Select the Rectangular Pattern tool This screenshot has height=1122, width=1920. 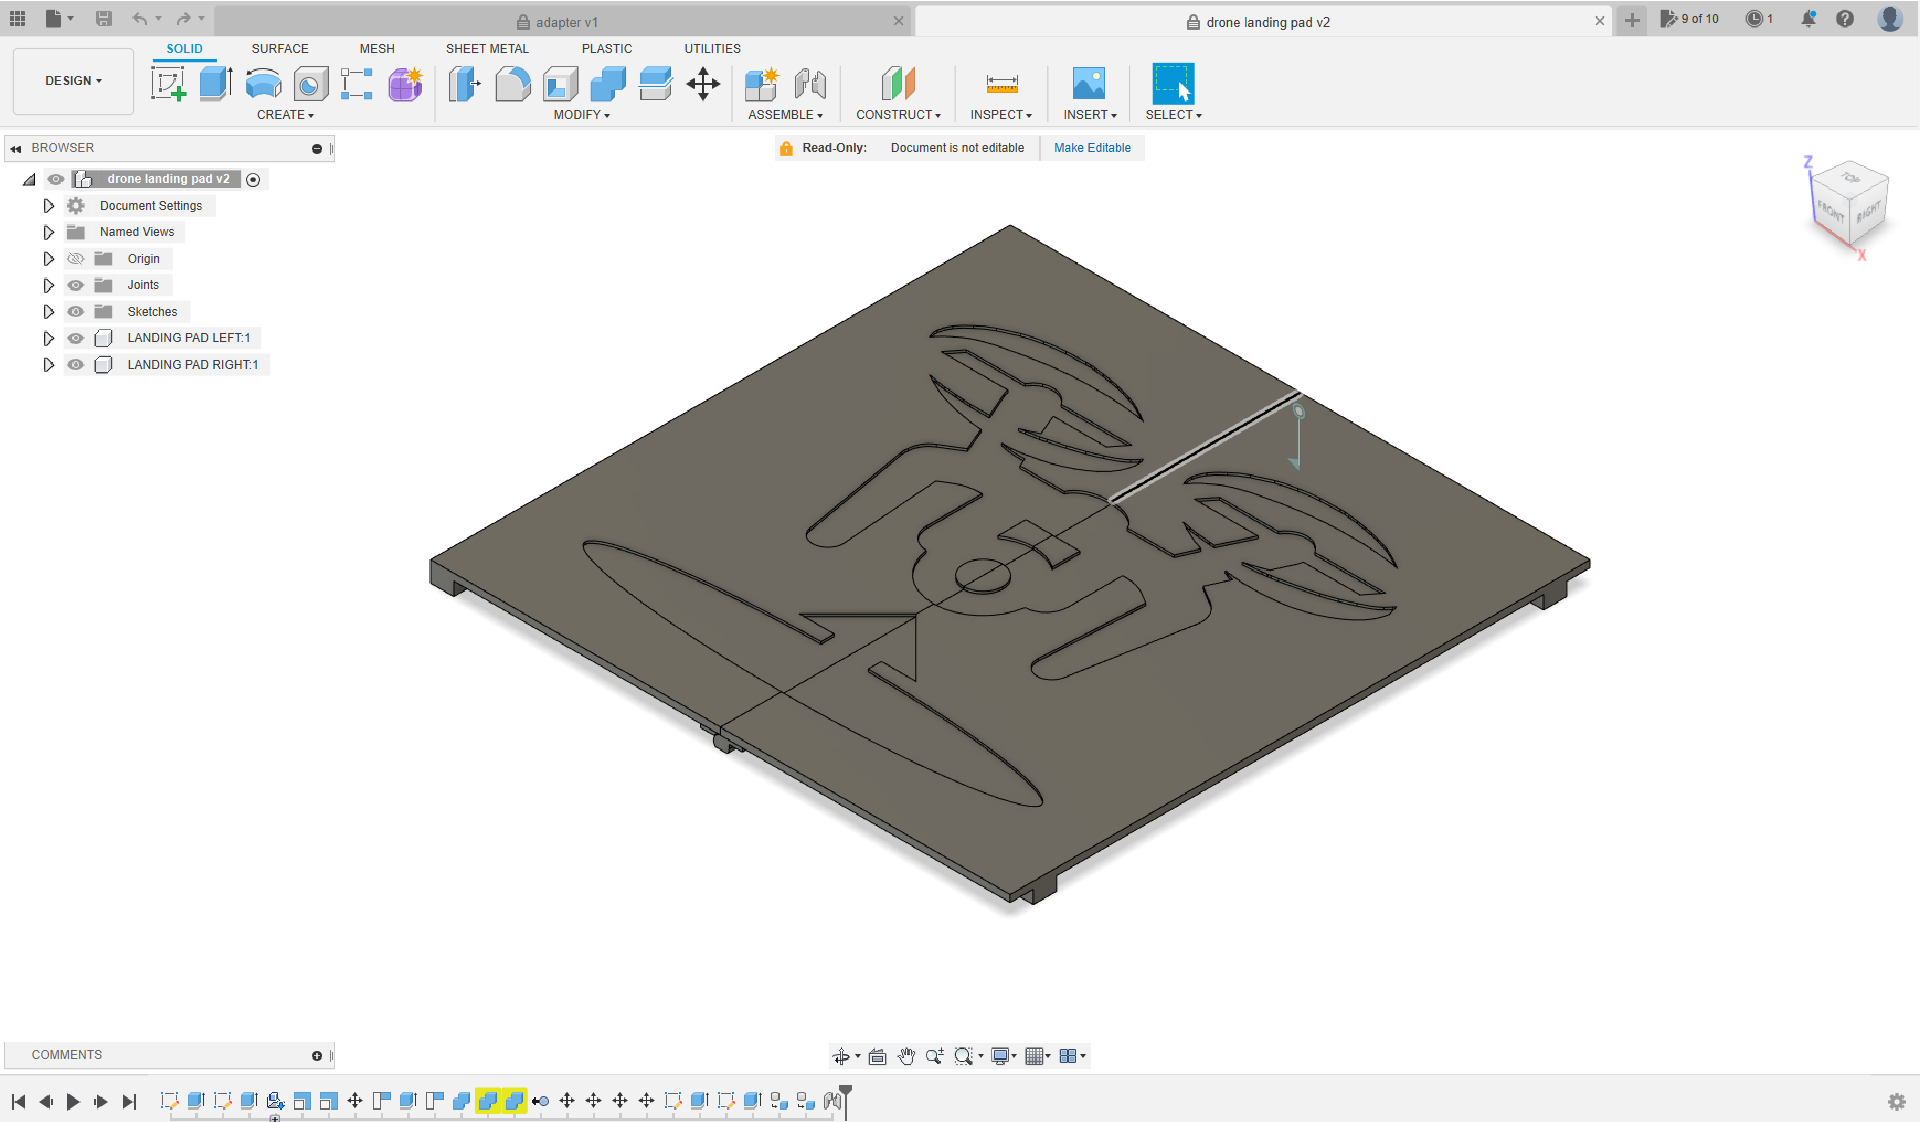(357, 84)
